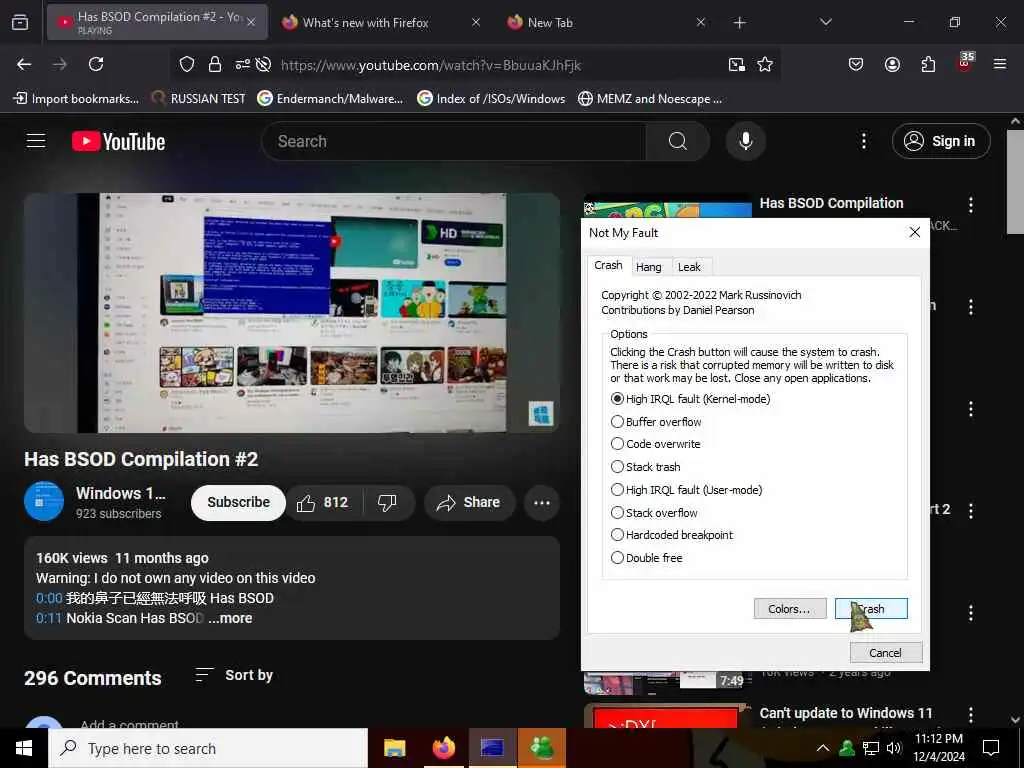The image size is (1024, 768).
Task: Open the RUSSIAN TEST bookmark
Action: point(199,99)
